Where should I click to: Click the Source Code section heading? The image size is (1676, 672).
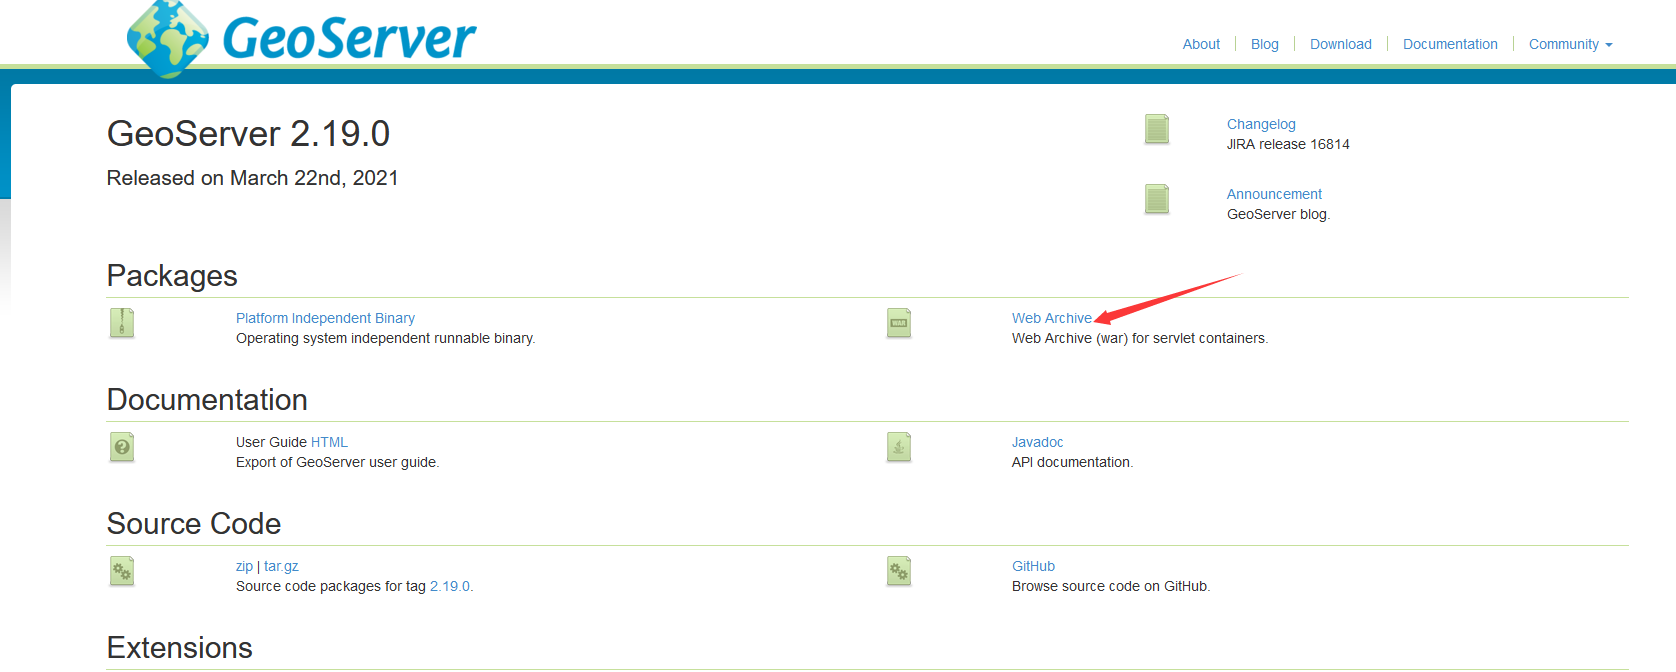(194, 524)
